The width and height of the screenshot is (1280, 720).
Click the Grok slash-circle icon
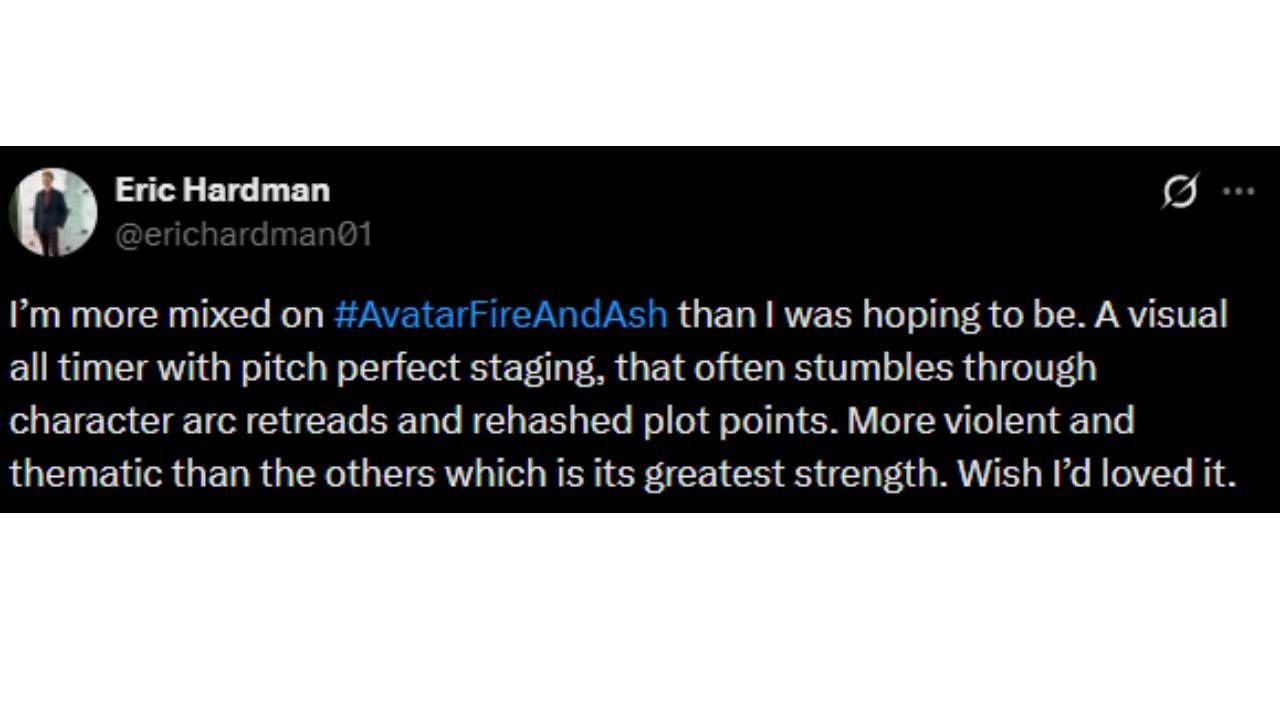[x=1180, y=191]
